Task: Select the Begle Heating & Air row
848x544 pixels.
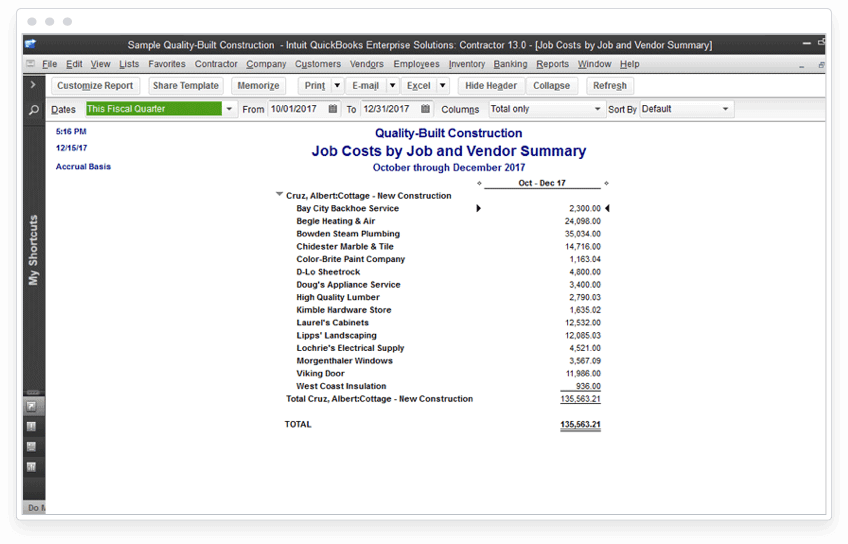Action: tap(448, 221)
